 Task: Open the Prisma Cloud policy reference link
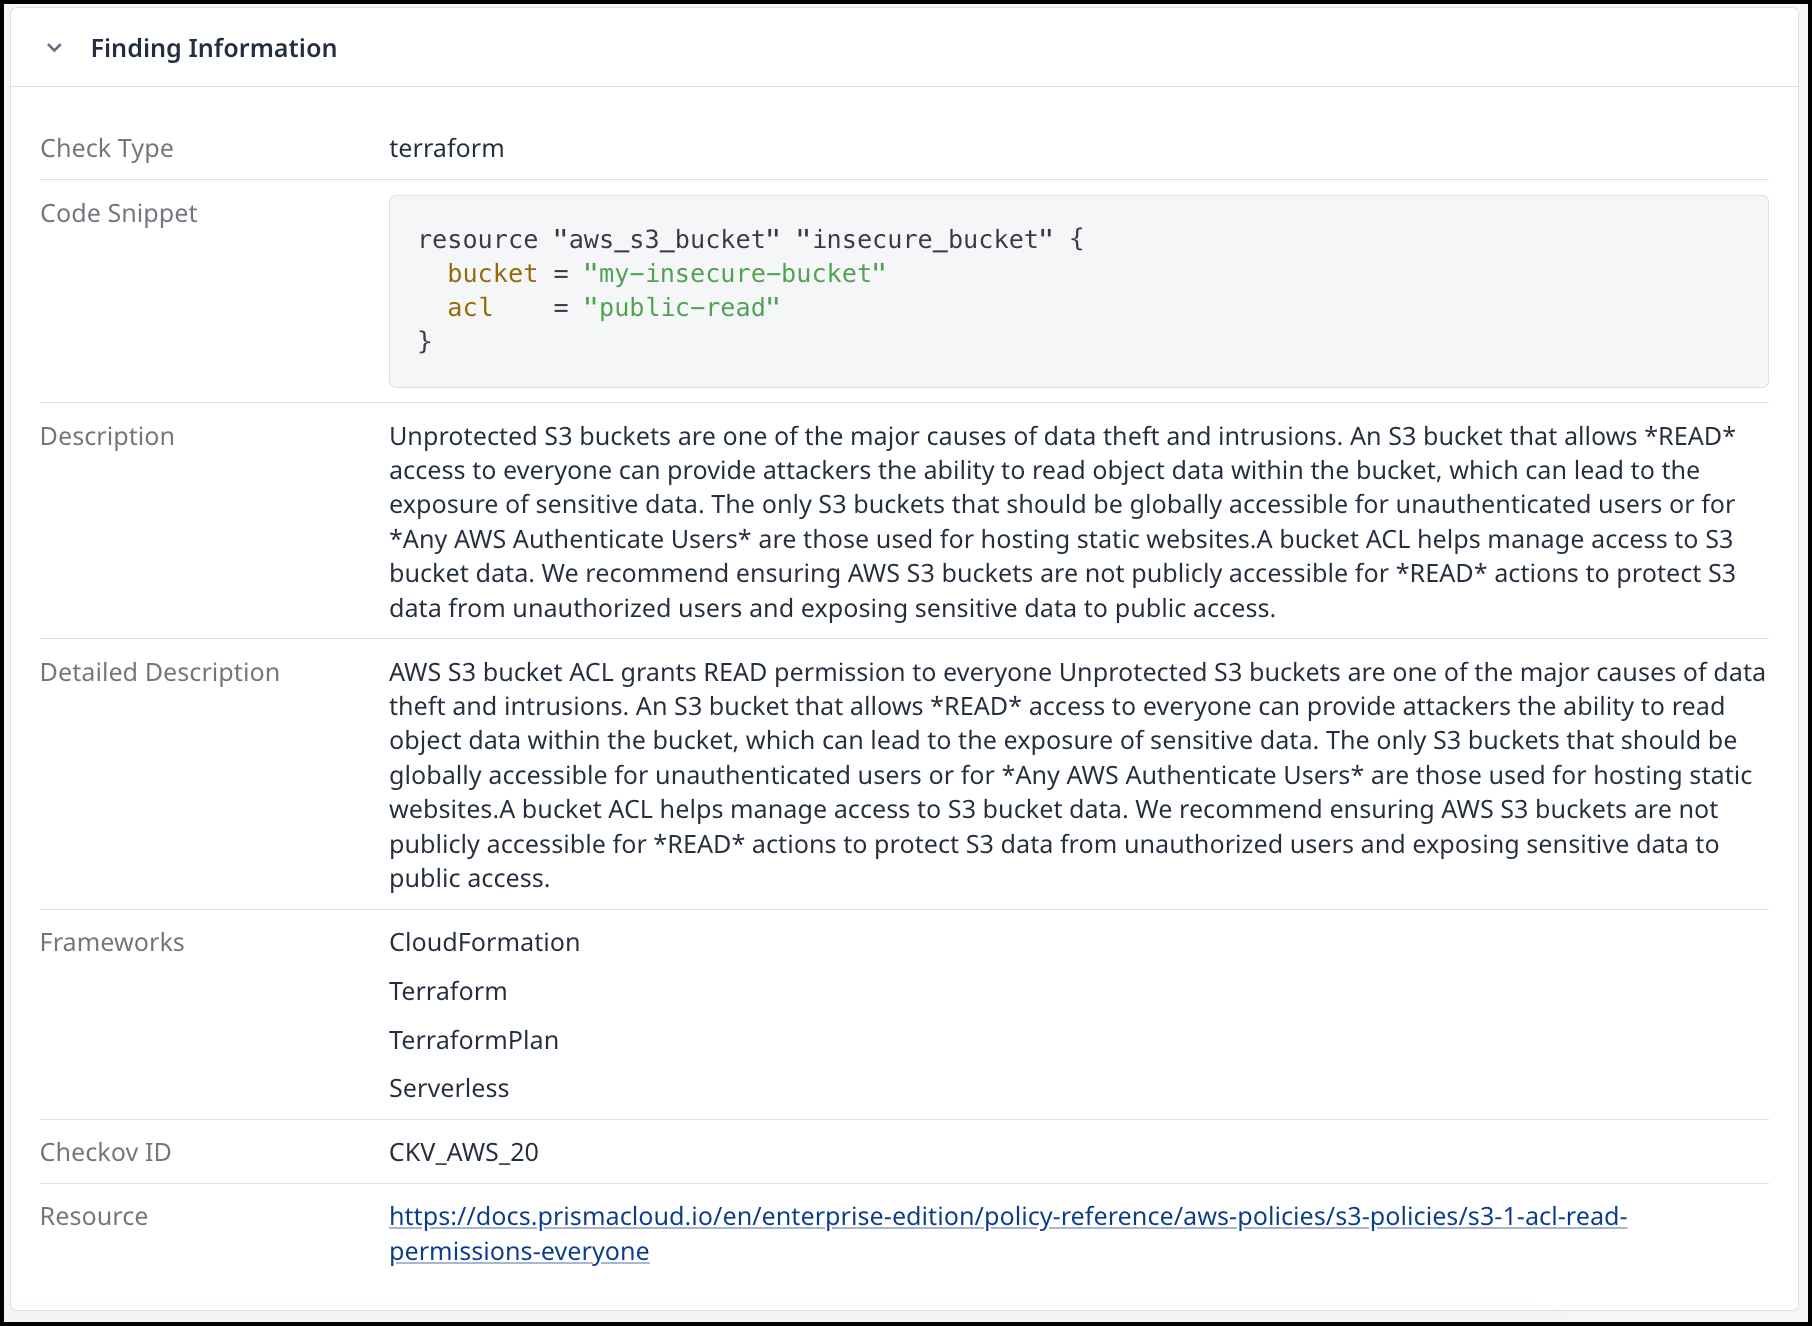pyautogui.click(x=1008, y=1233)
